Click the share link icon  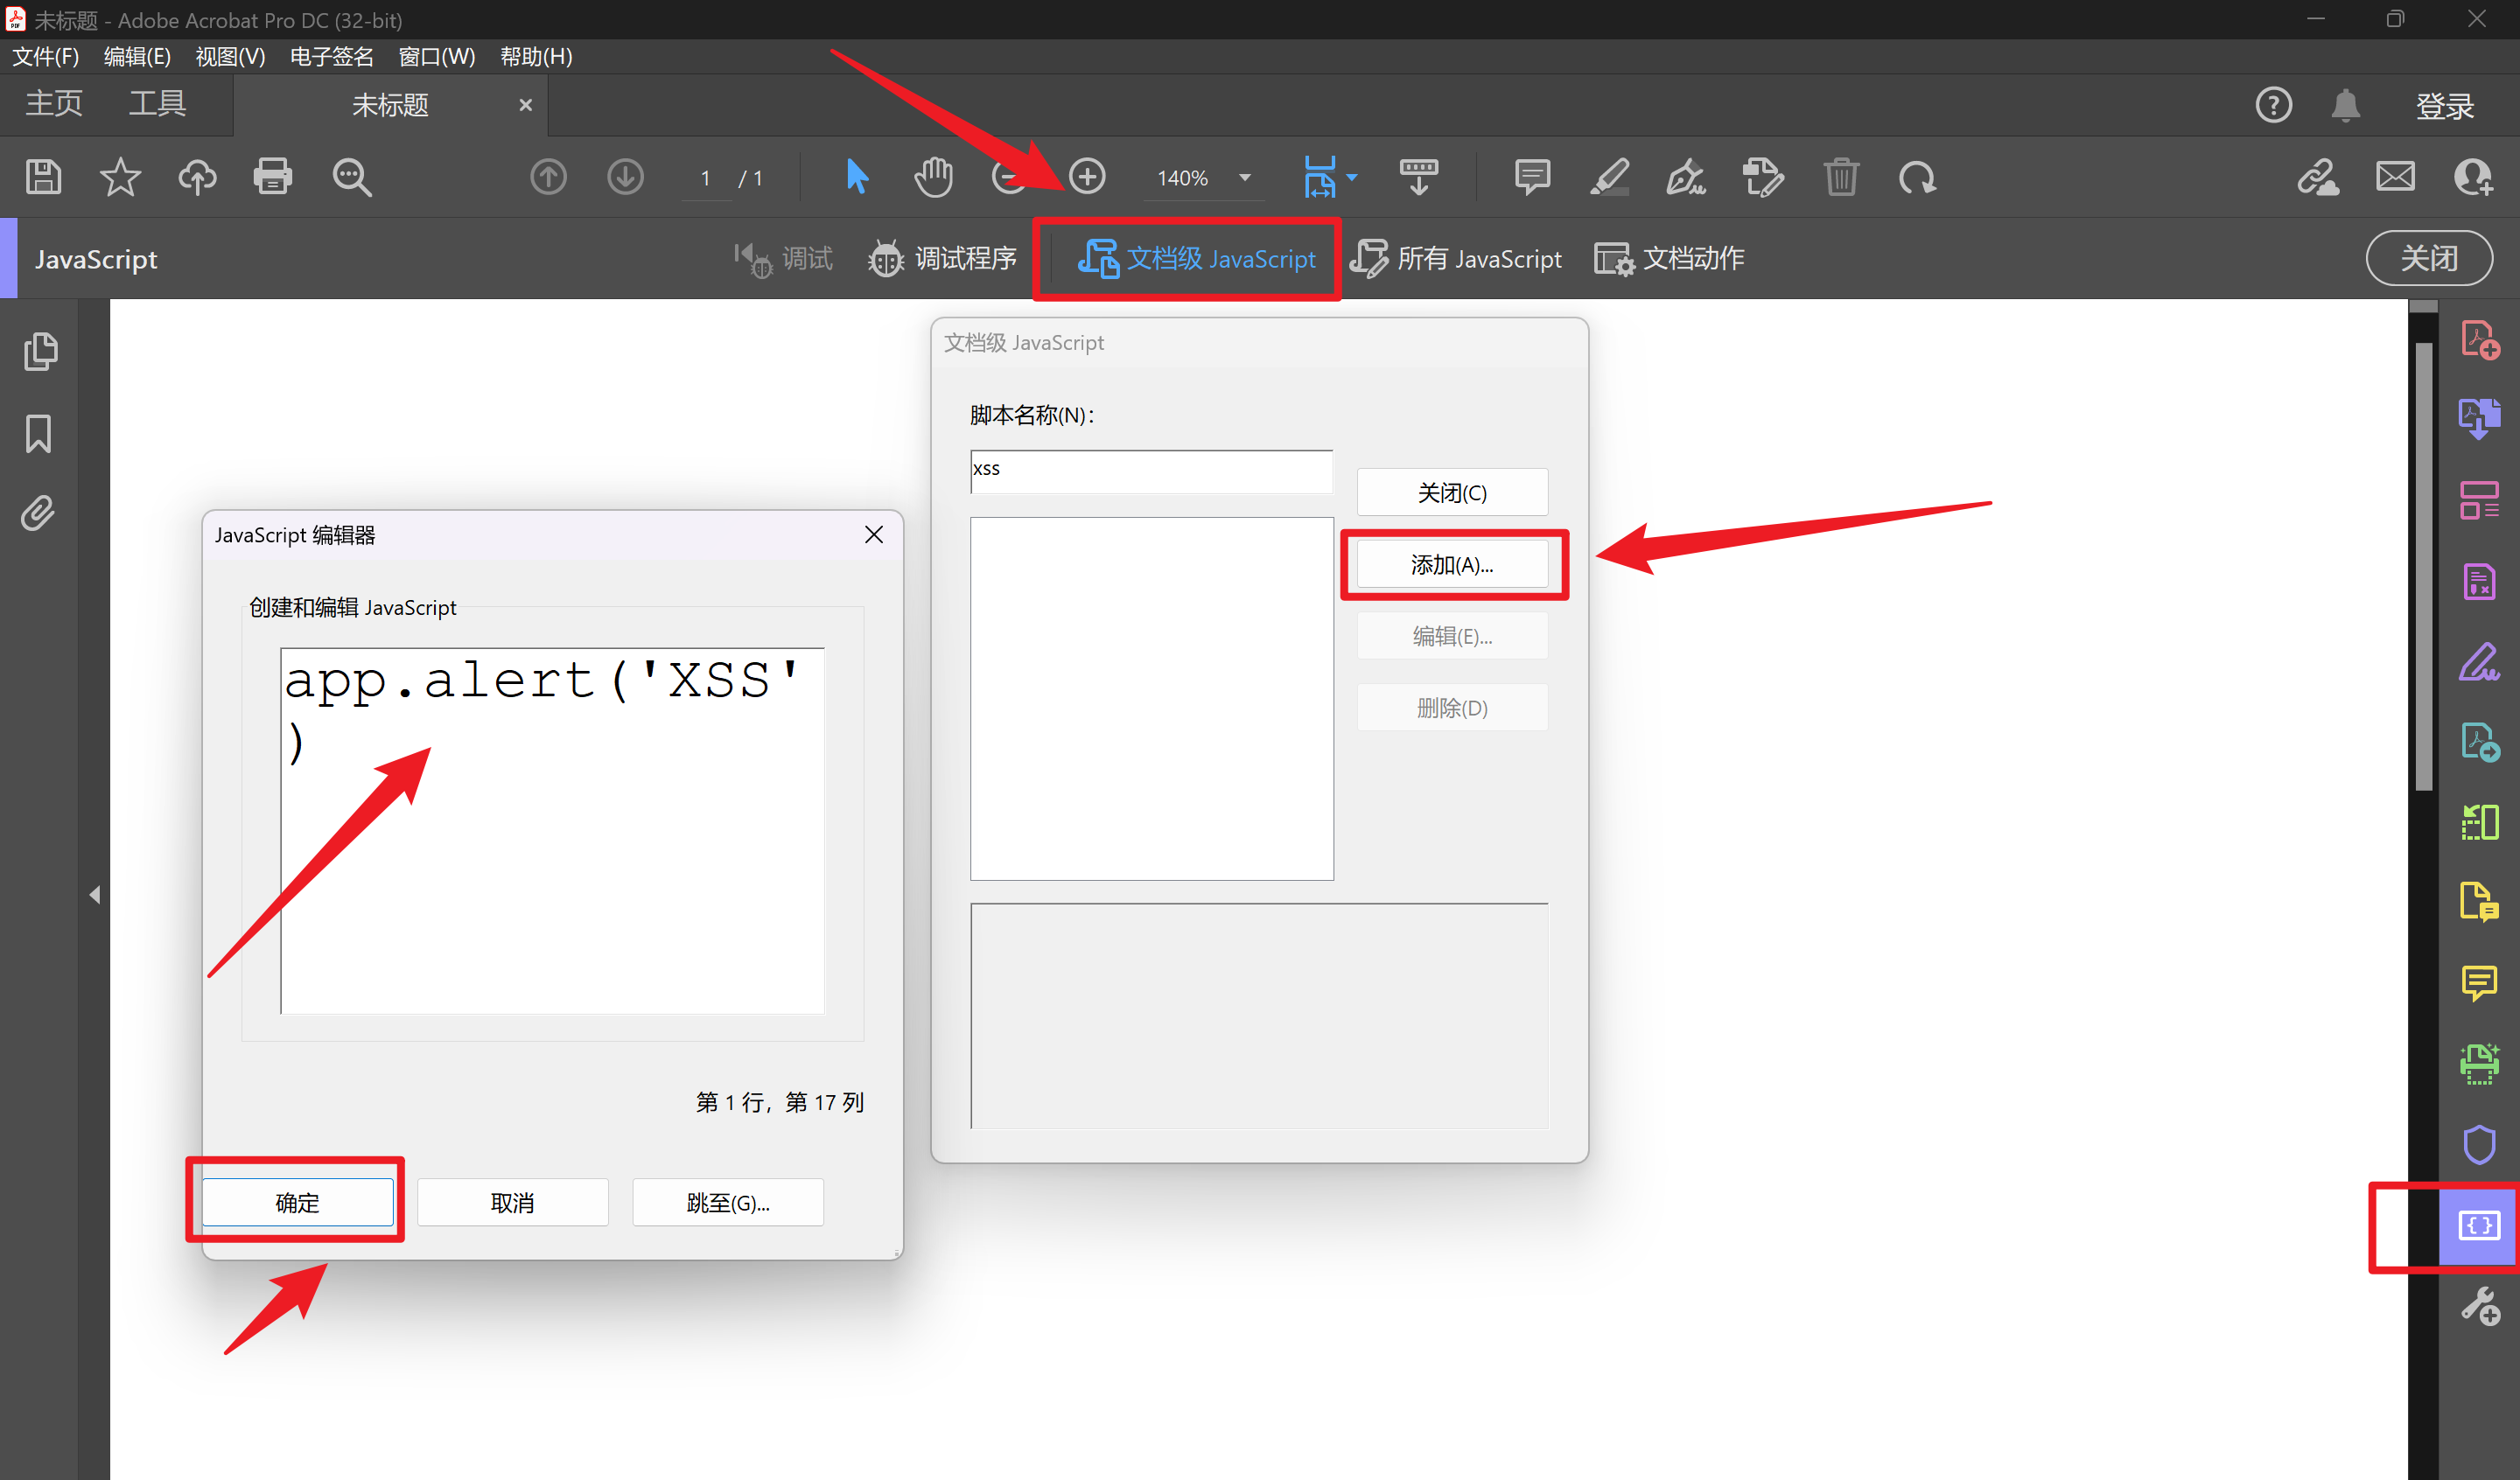[x=2317, y=177]
